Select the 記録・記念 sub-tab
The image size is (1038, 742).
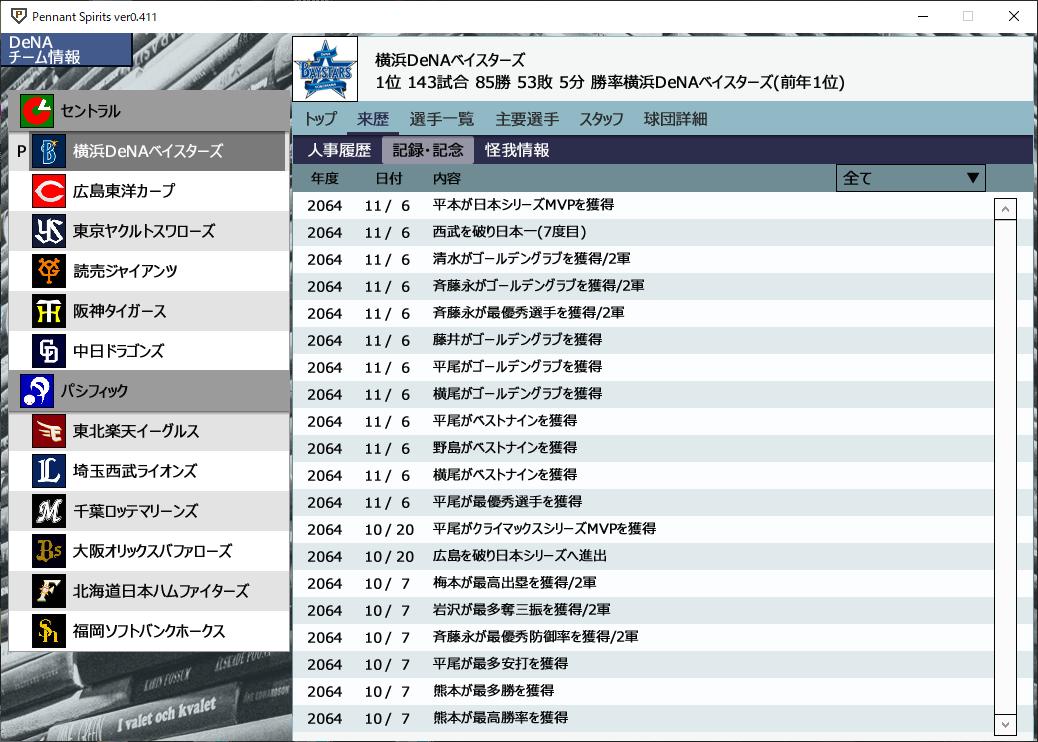[428, 150]
